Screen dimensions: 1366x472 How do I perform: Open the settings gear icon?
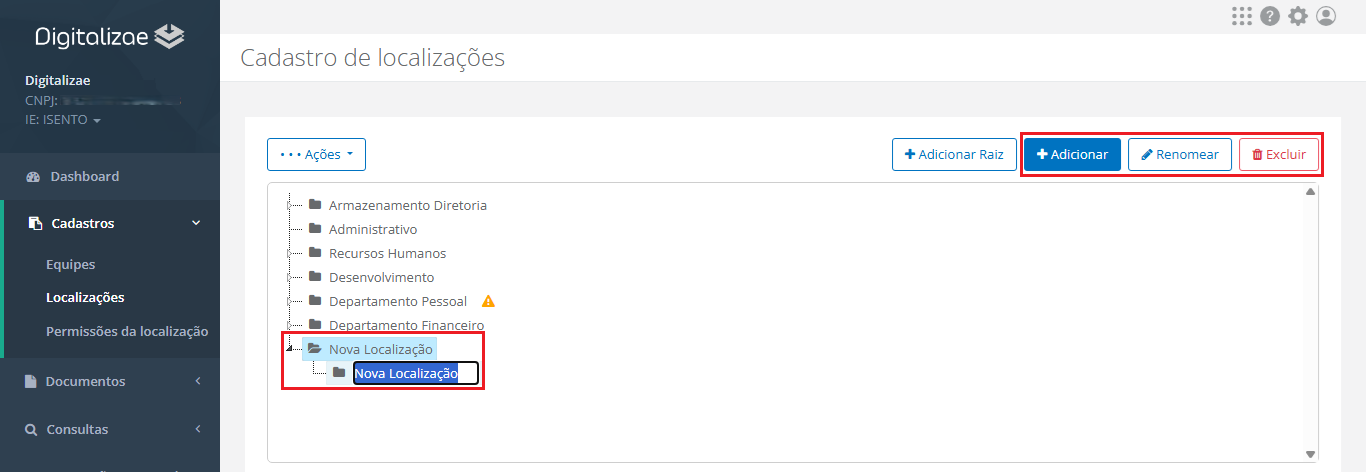(x=1298, y=16)
